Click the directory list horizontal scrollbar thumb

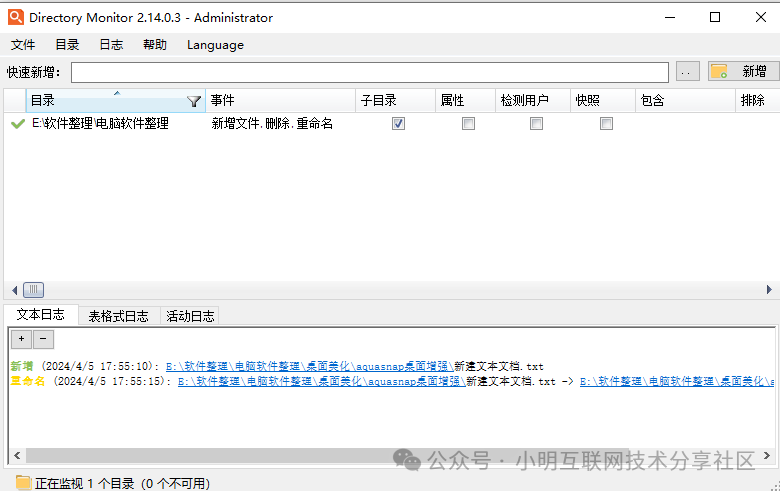(33, 289)
